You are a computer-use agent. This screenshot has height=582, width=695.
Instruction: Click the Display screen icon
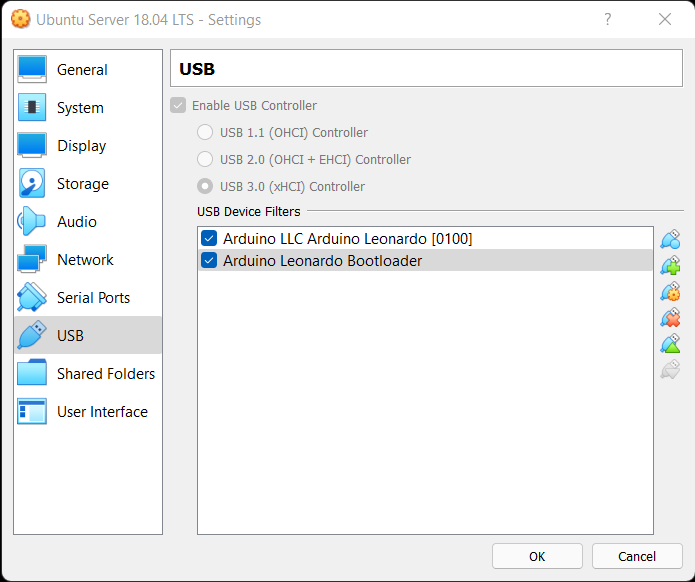(32, 145)
